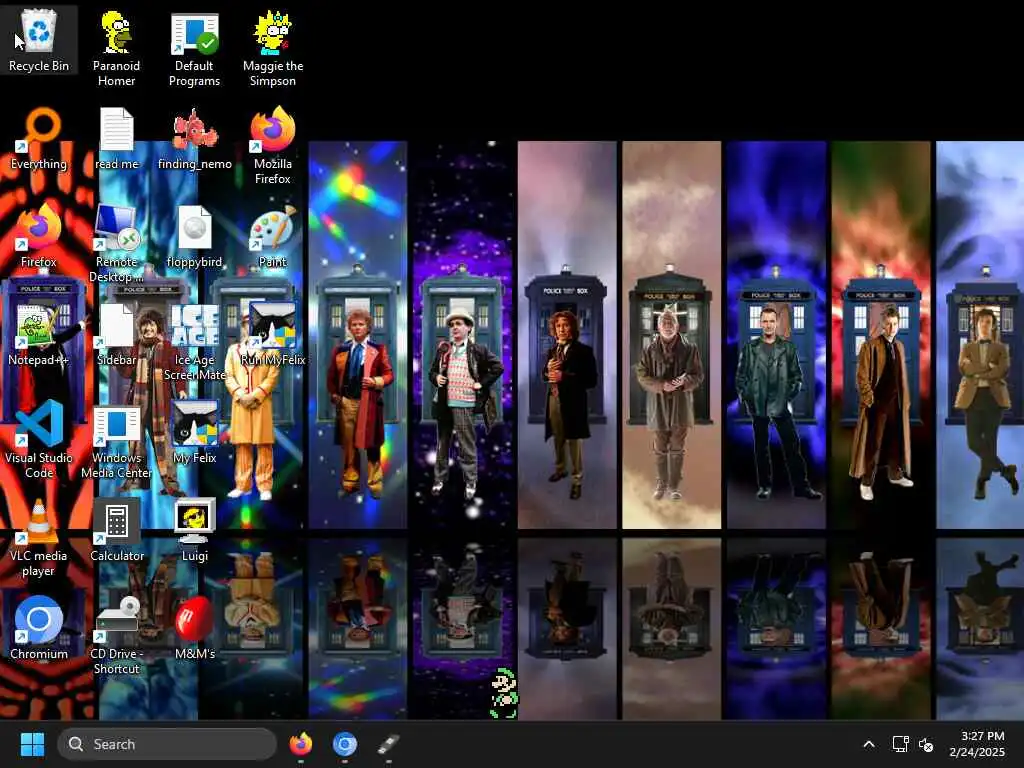Select Maggie the Simpson desktop icon
Viewport: 1024px width, 768px height.
[272, 48]
